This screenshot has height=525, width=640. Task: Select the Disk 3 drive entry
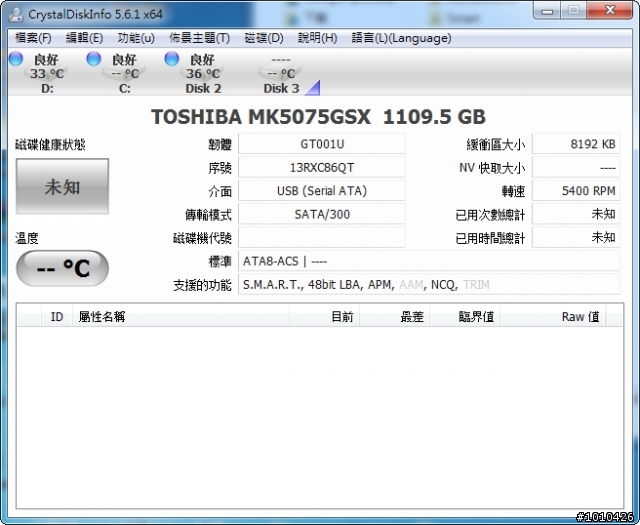coord(282,73)
